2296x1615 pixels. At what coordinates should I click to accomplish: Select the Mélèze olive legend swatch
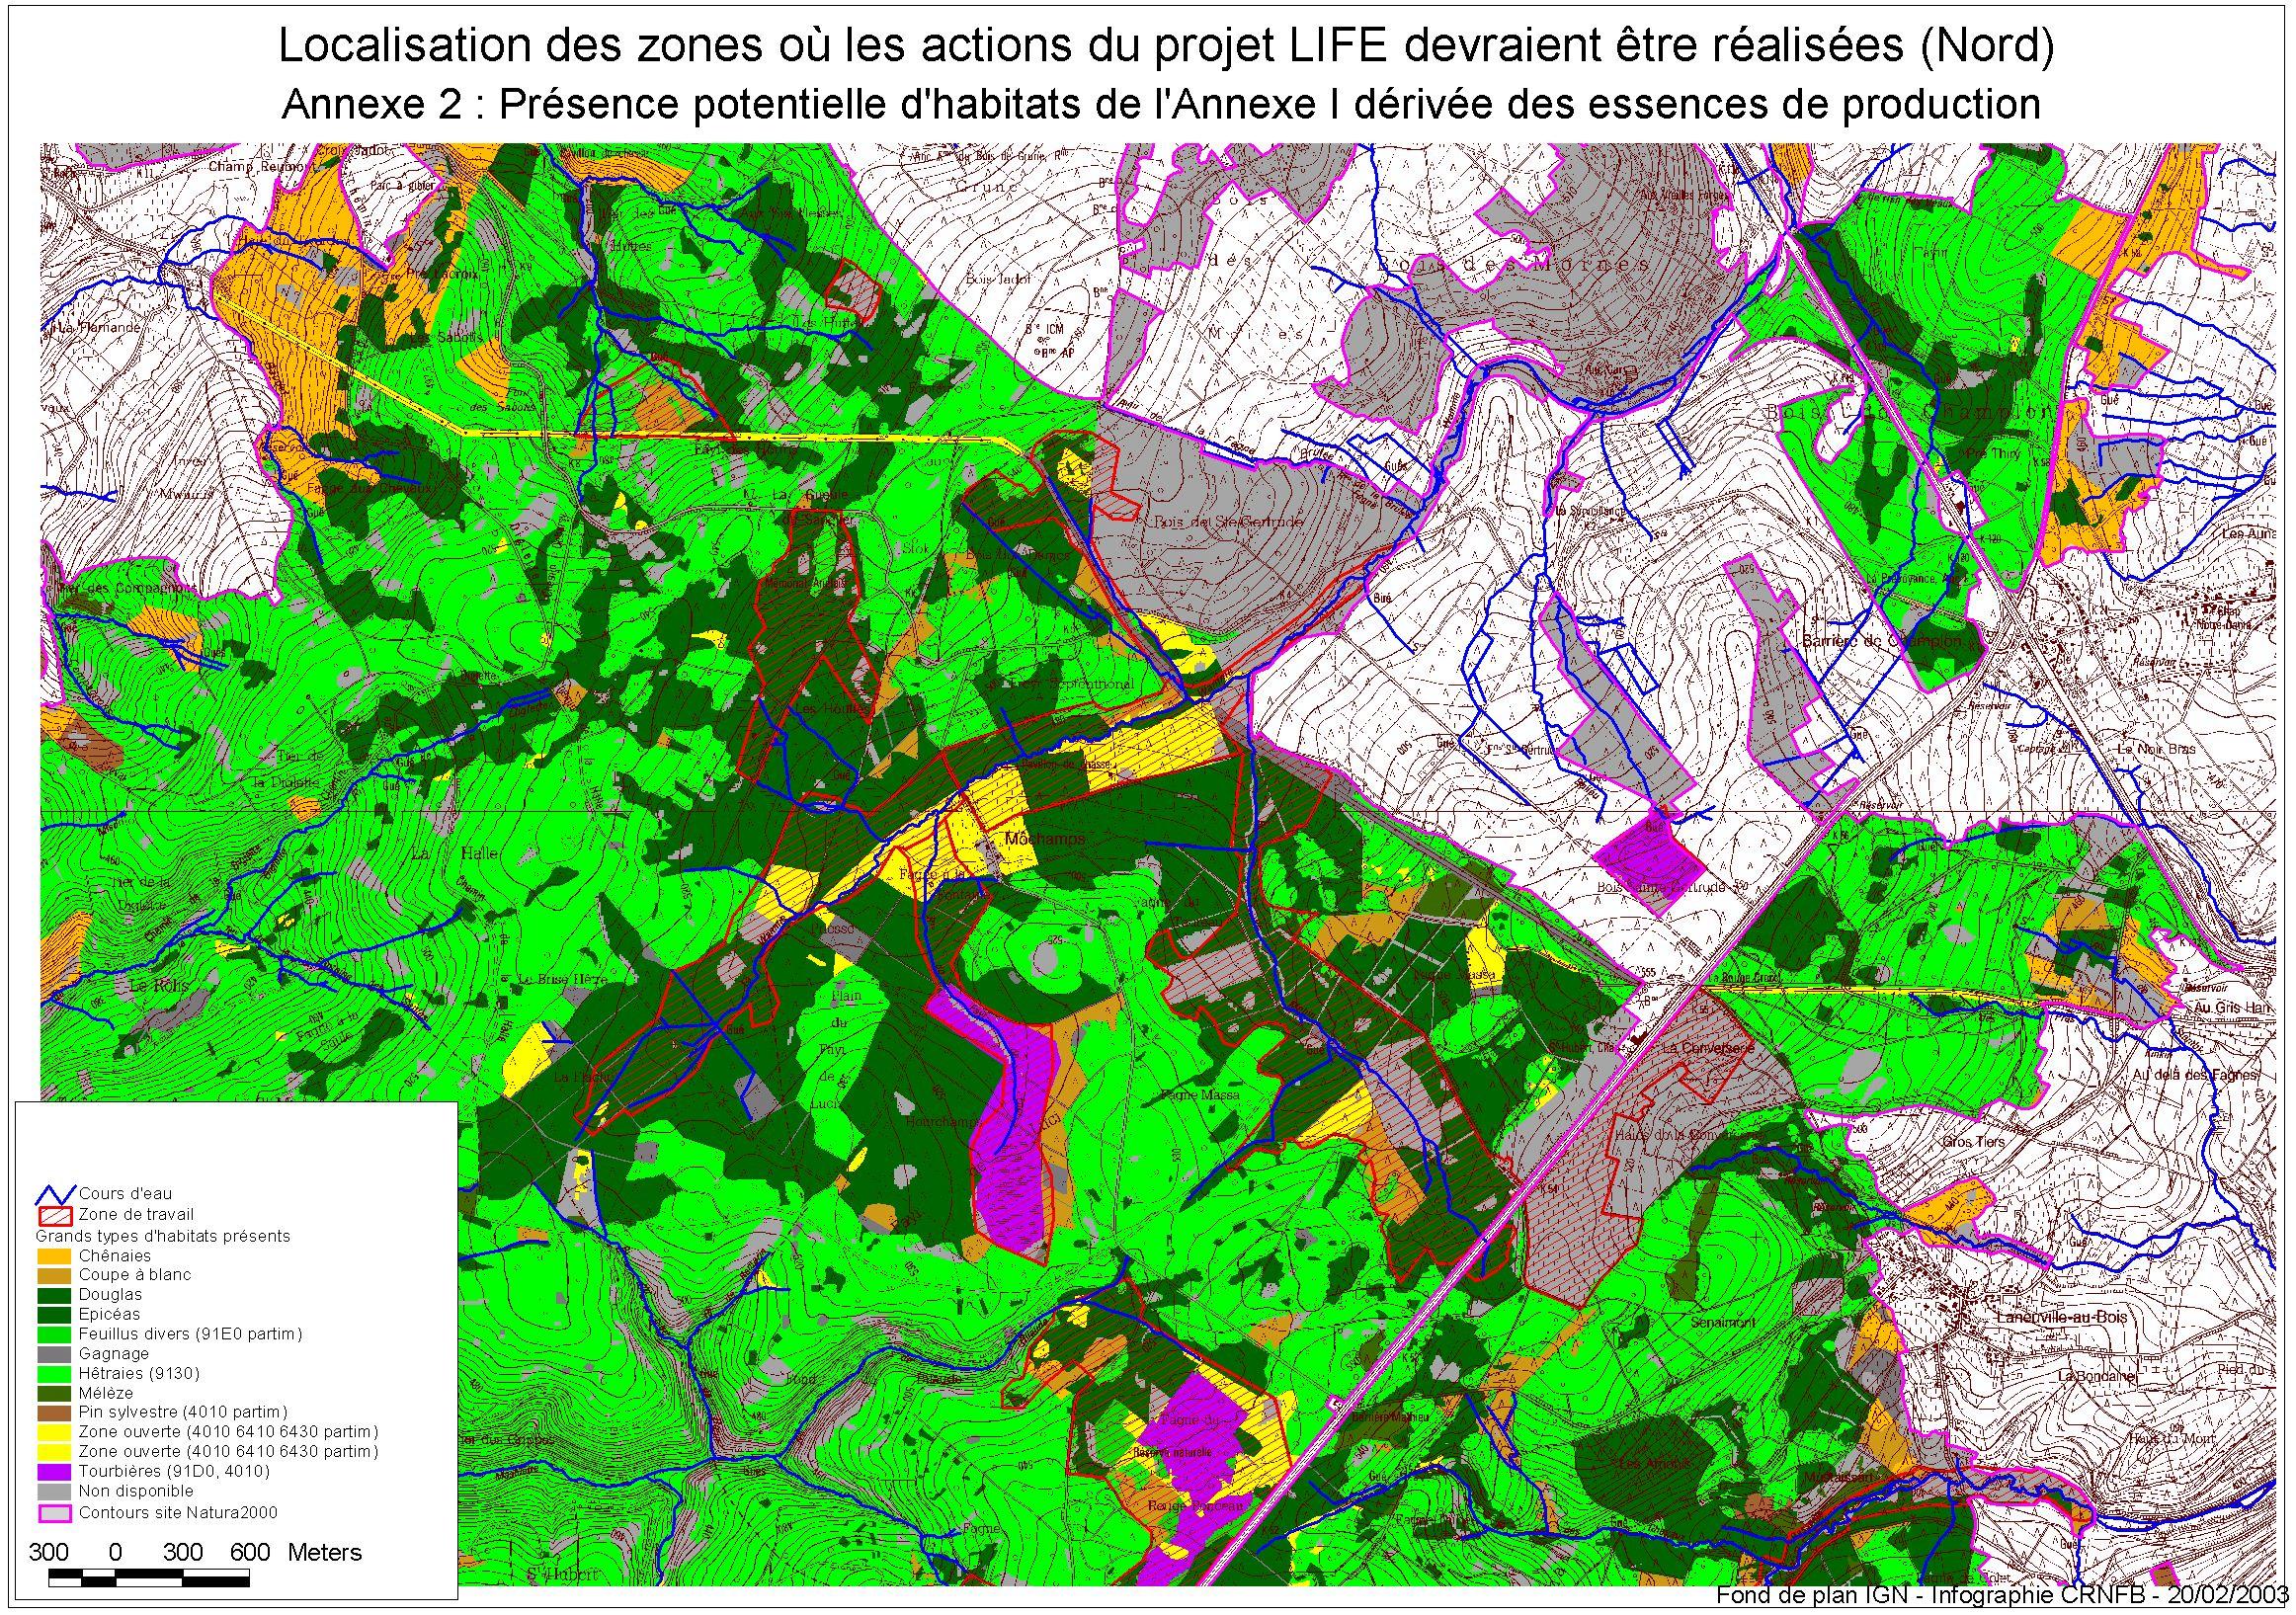click(x=56, y=1393)
